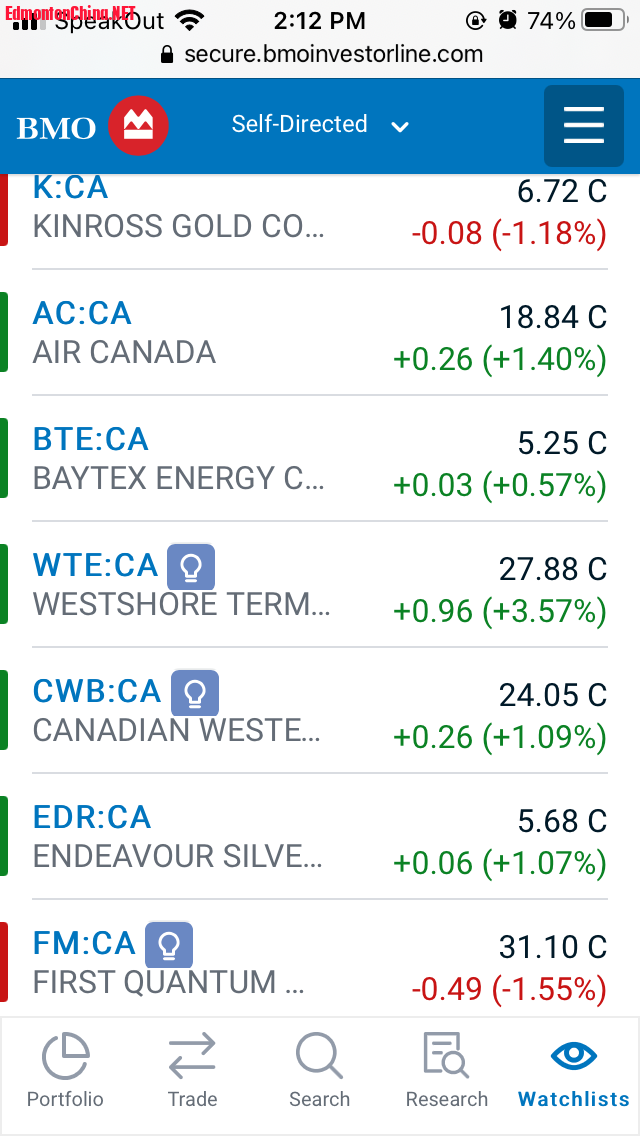Open the Search magnifier tab

point(319,1070)
